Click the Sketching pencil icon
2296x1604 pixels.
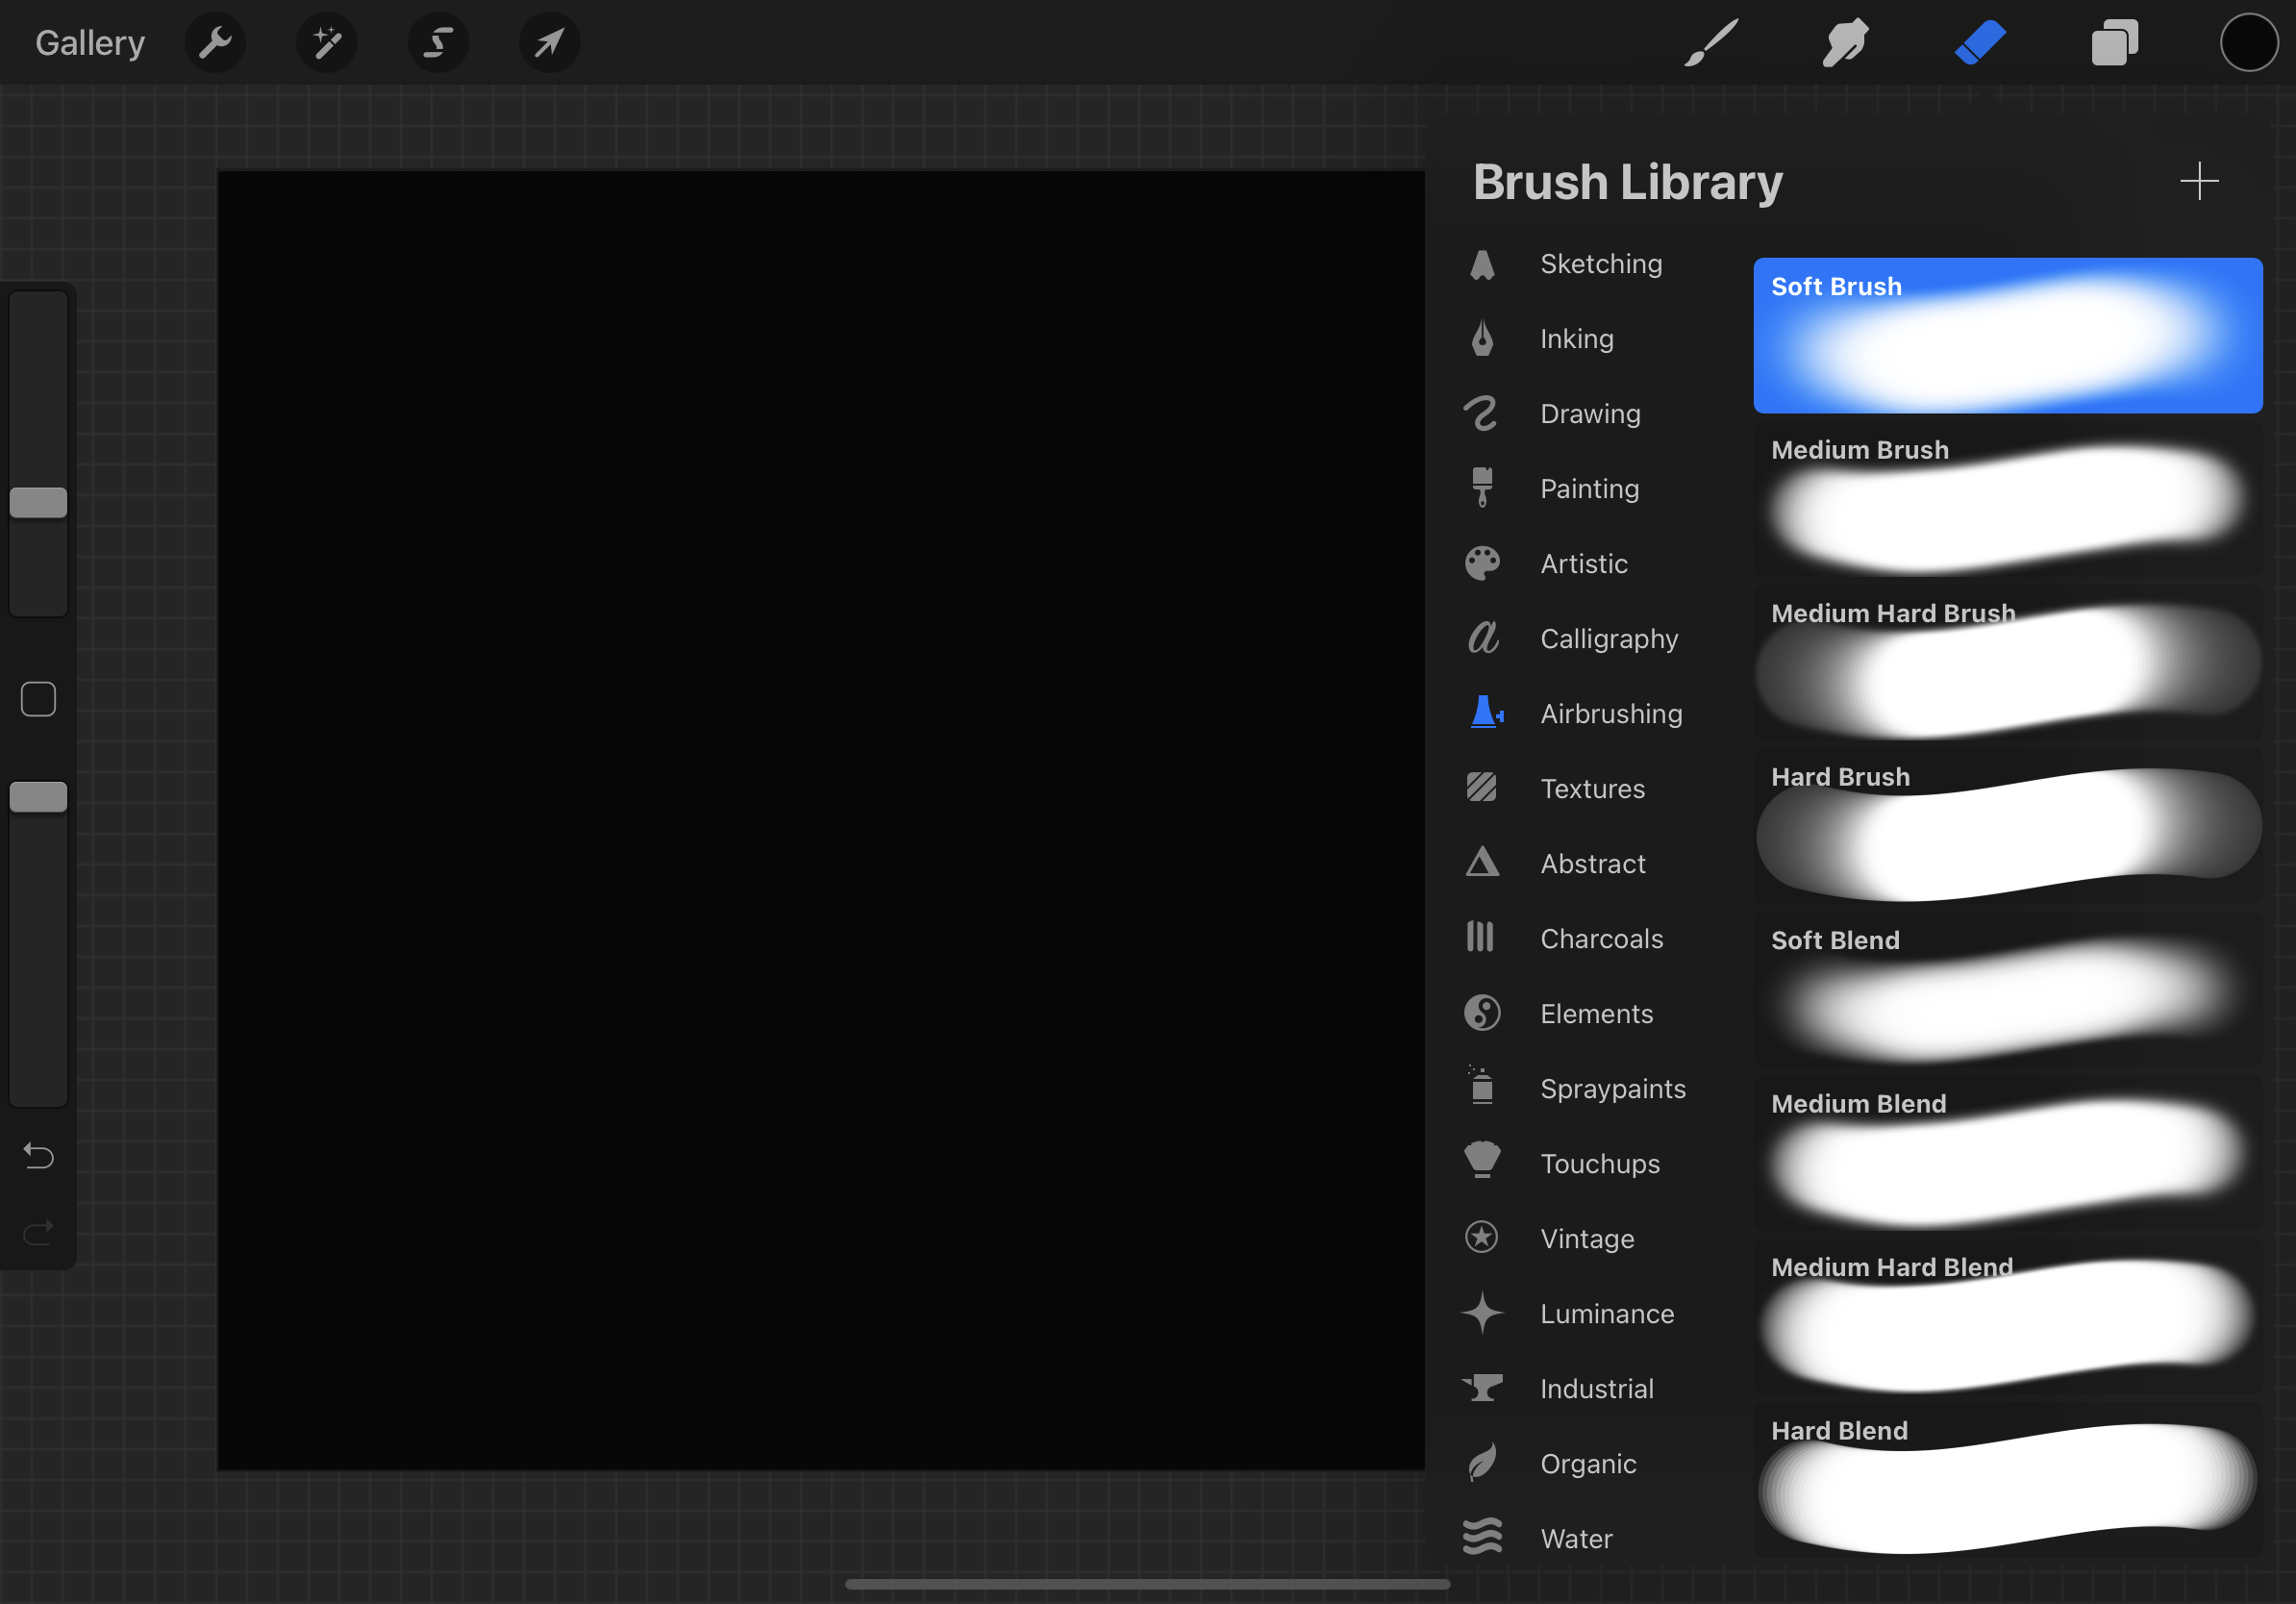click(x=1482, y=264)
